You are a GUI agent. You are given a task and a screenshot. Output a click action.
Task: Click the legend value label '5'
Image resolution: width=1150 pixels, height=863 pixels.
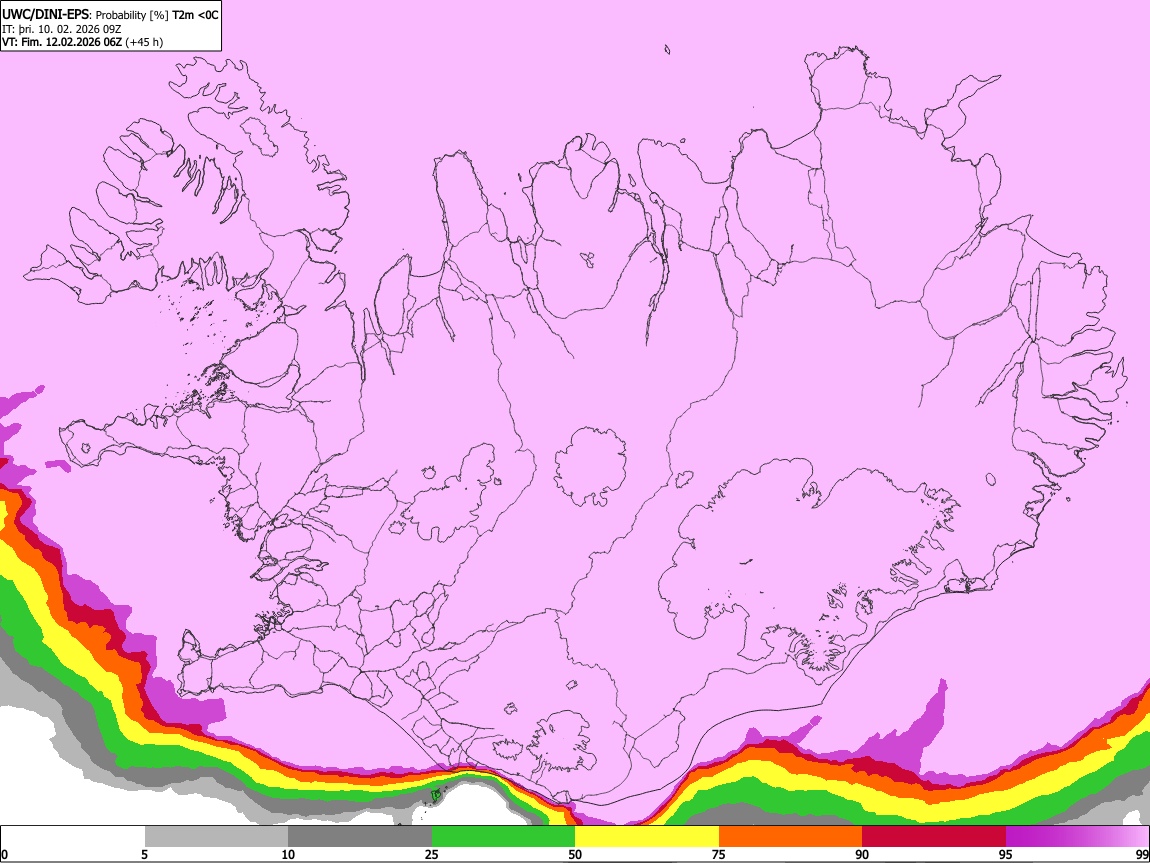144,854
